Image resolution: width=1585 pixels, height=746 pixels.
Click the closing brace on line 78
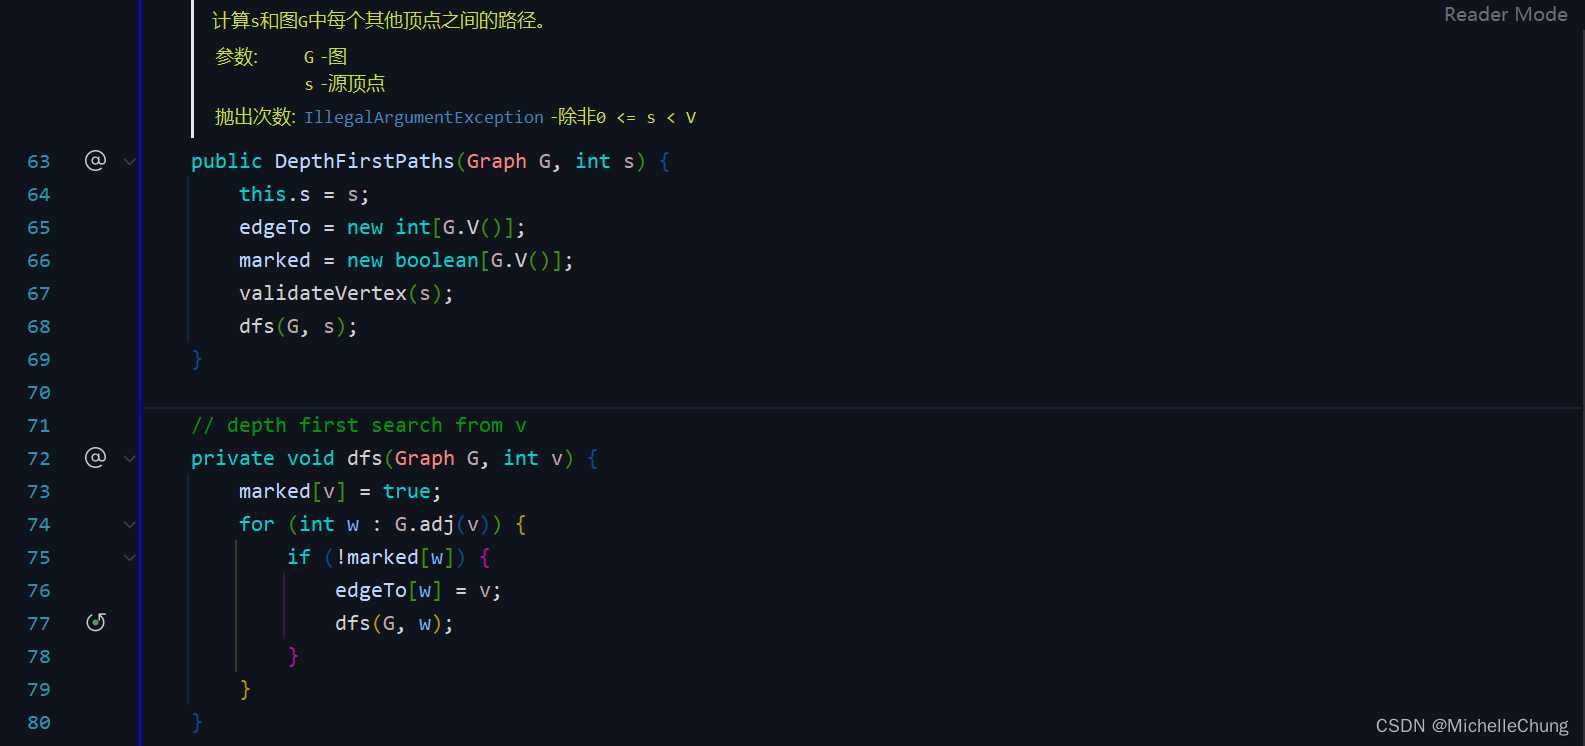293,656
